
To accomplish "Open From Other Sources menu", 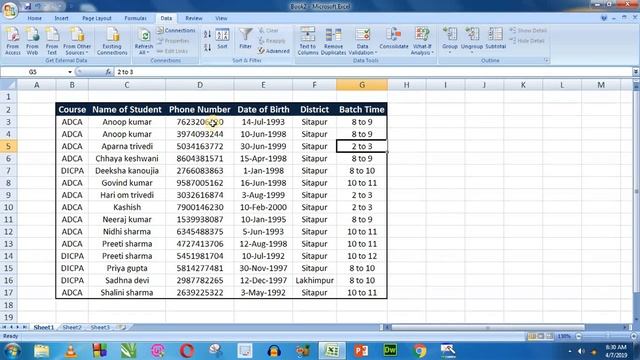I will pos(77,41).
